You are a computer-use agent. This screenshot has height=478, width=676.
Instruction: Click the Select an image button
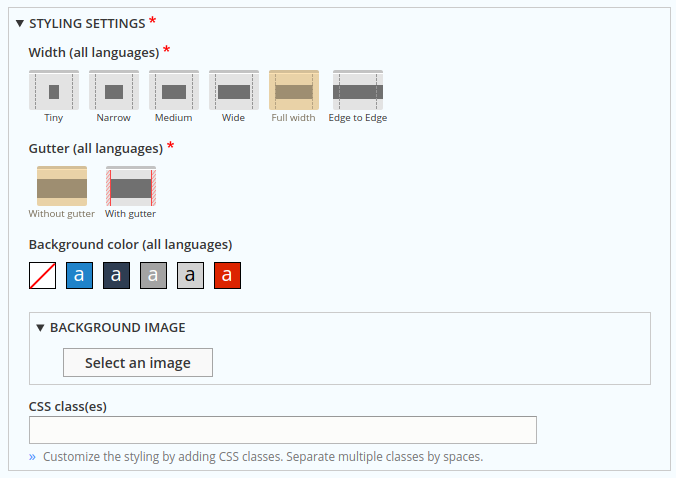[x=138, y=362]
